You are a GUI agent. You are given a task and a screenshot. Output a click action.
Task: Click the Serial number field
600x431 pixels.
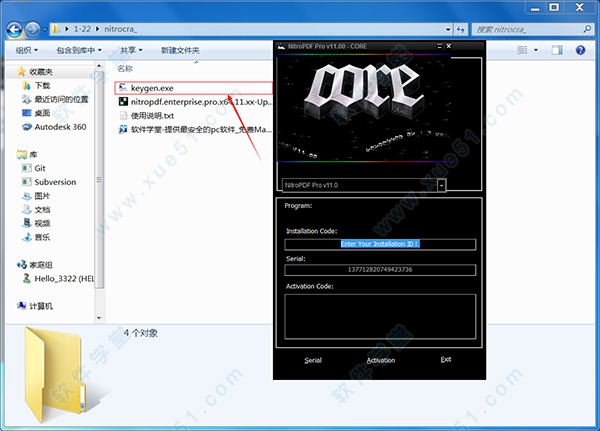pos(380,270)
